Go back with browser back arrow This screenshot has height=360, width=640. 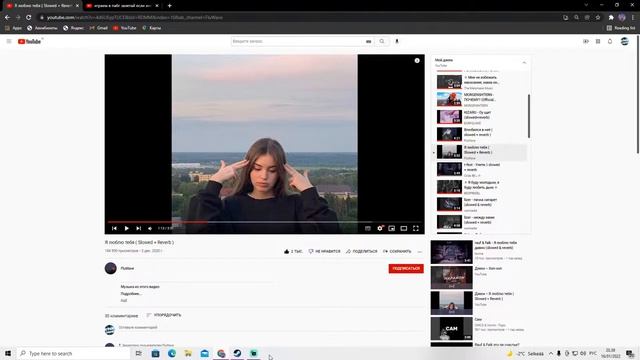7,18
